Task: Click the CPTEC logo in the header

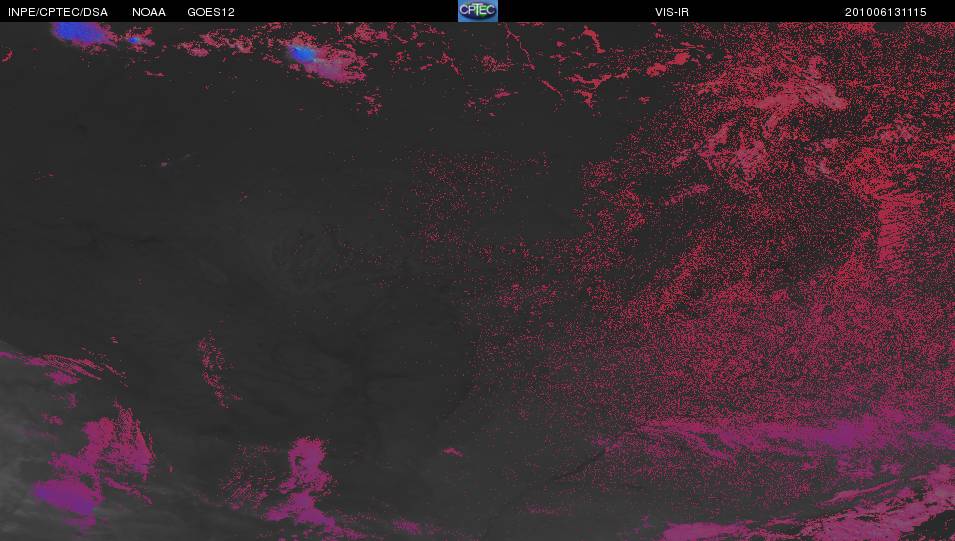Action: 478,11
